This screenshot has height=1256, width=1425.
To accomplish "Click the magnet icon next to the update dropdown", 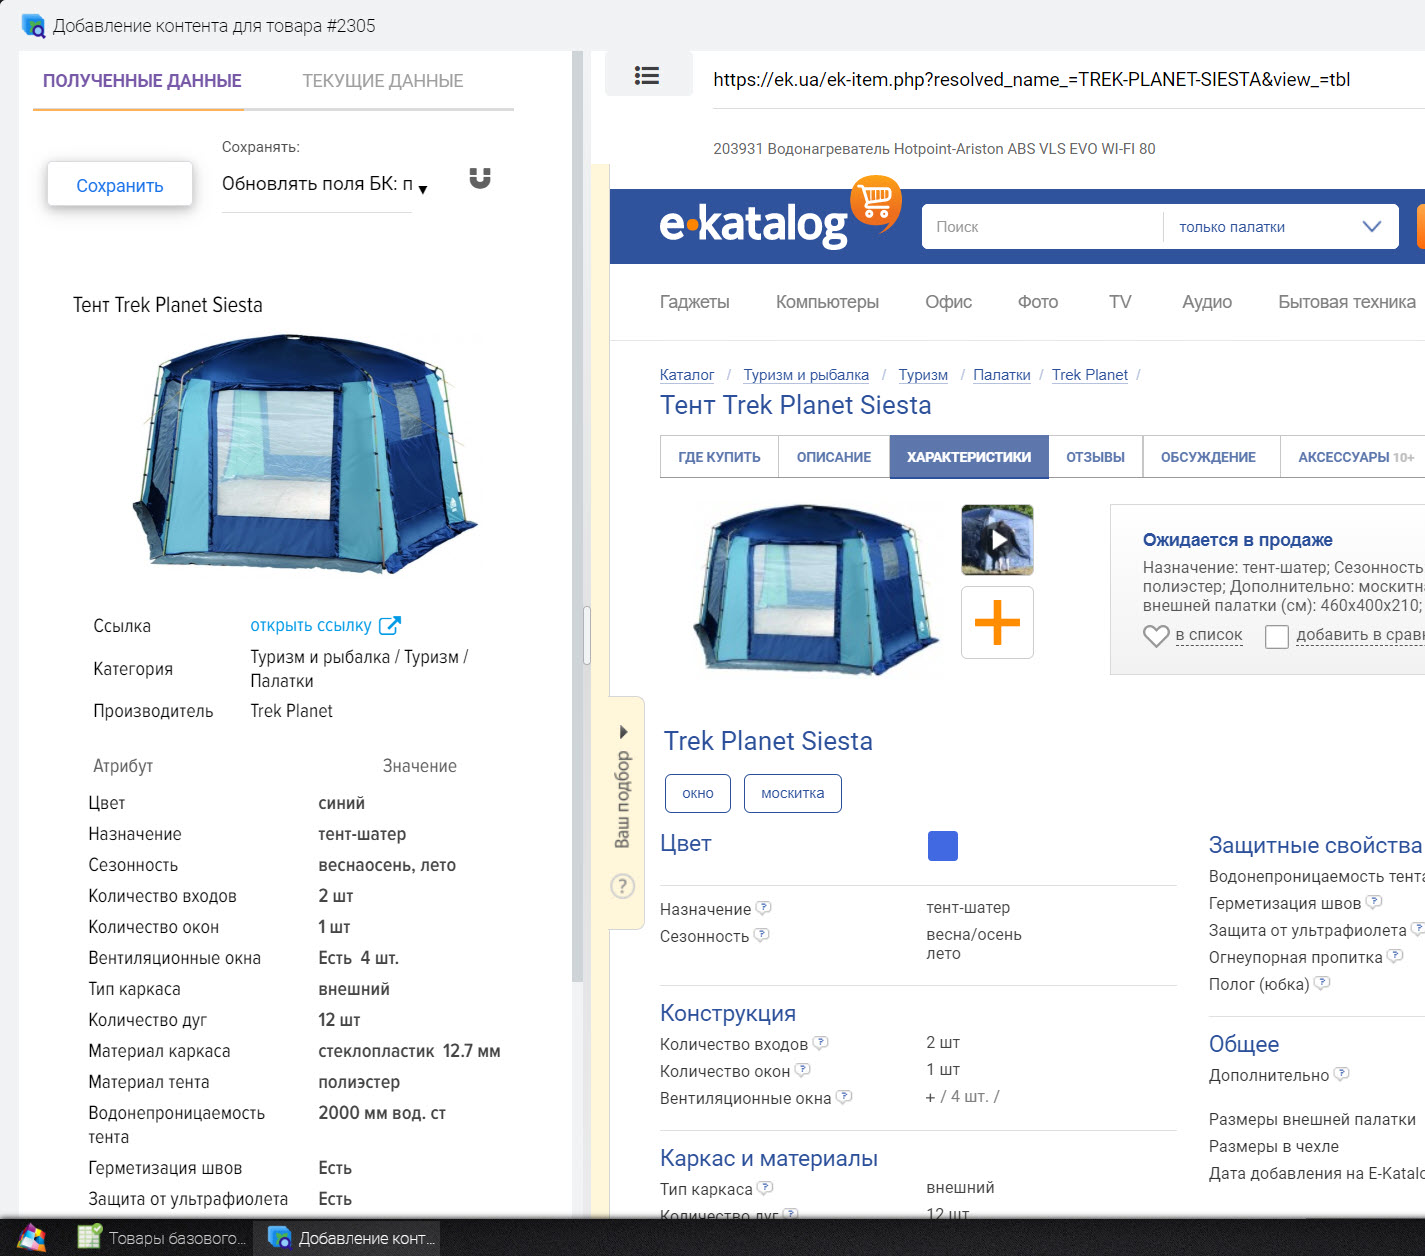I will point(480,178).
